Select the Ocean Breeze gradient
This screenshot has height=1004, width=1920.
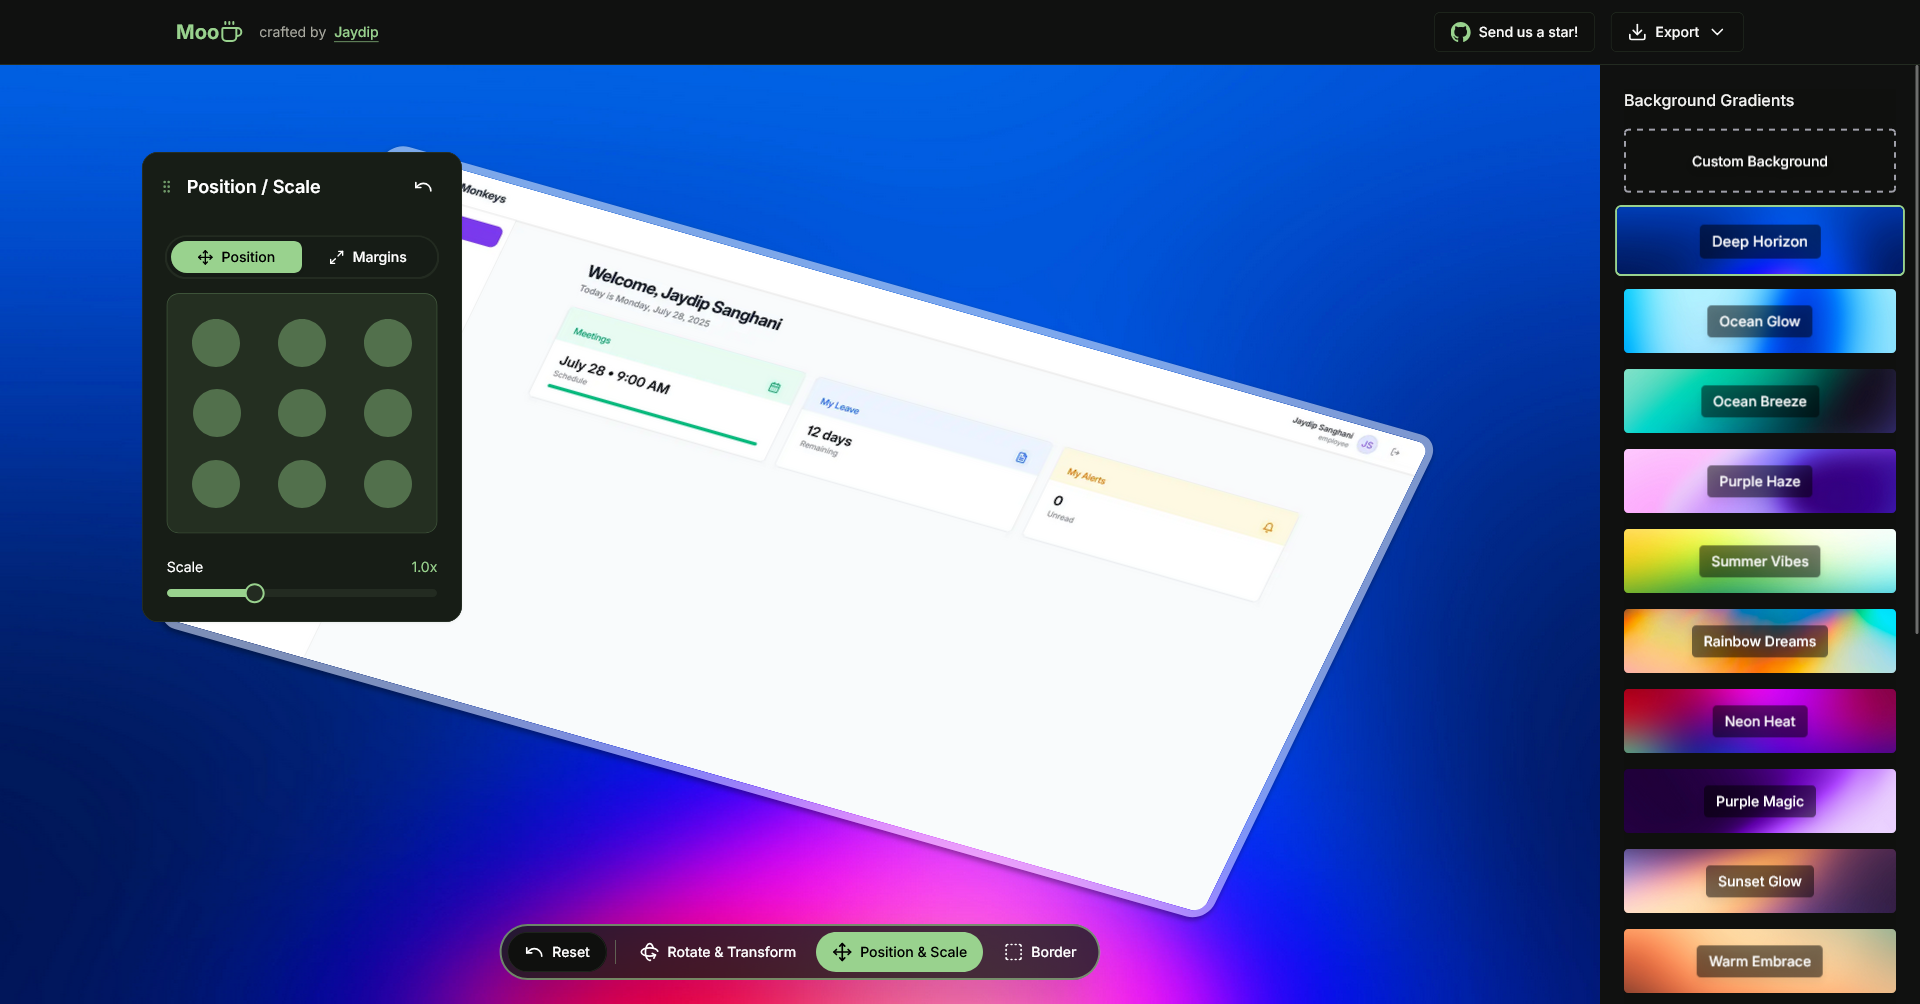(1759, 401)
